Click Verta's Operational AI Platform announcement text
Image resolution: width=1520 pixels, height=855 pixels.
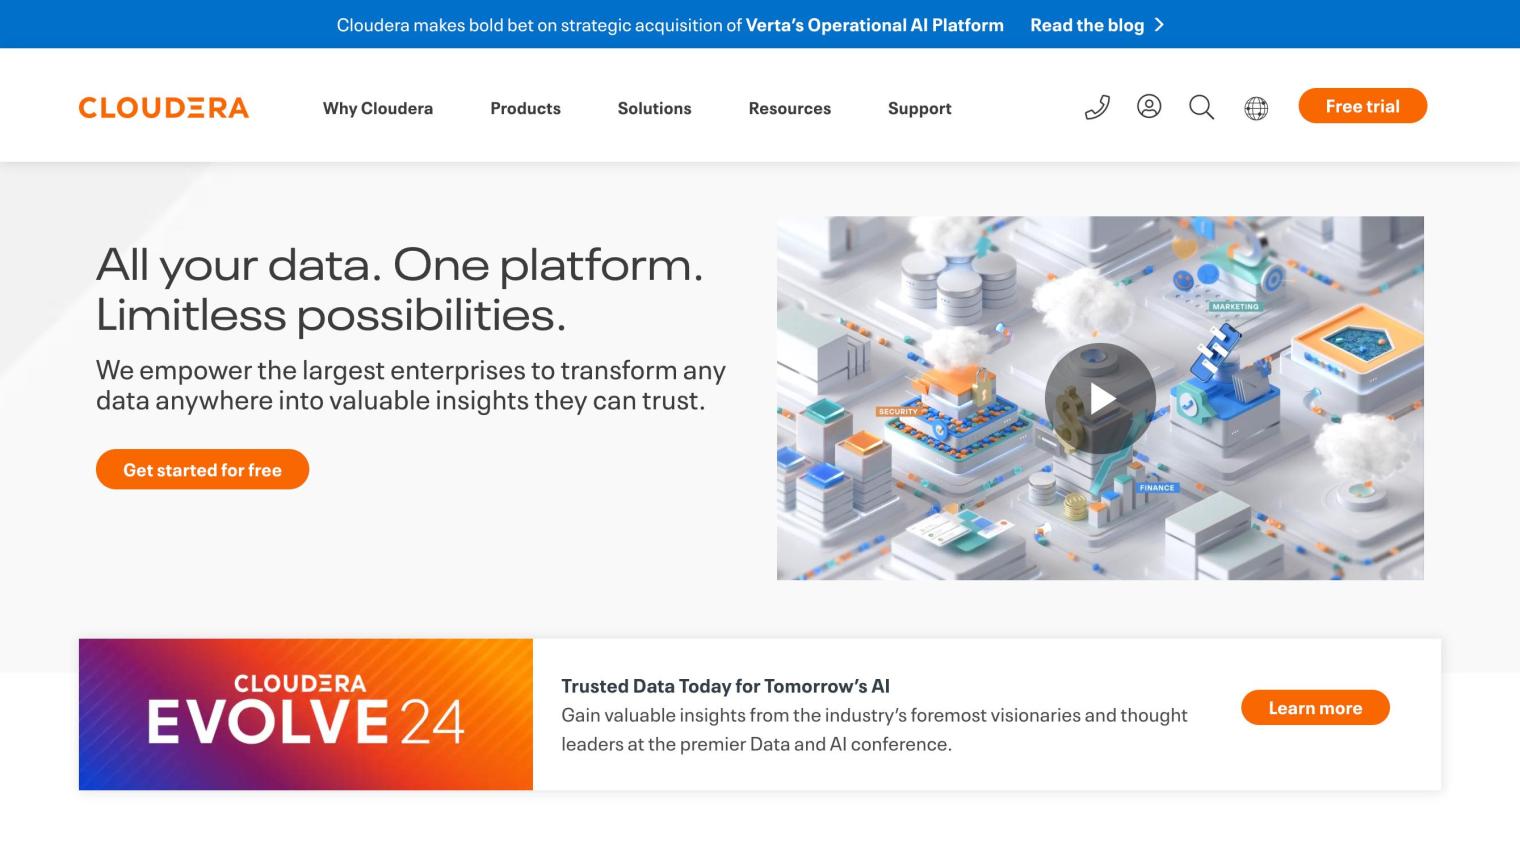[874, 25]
